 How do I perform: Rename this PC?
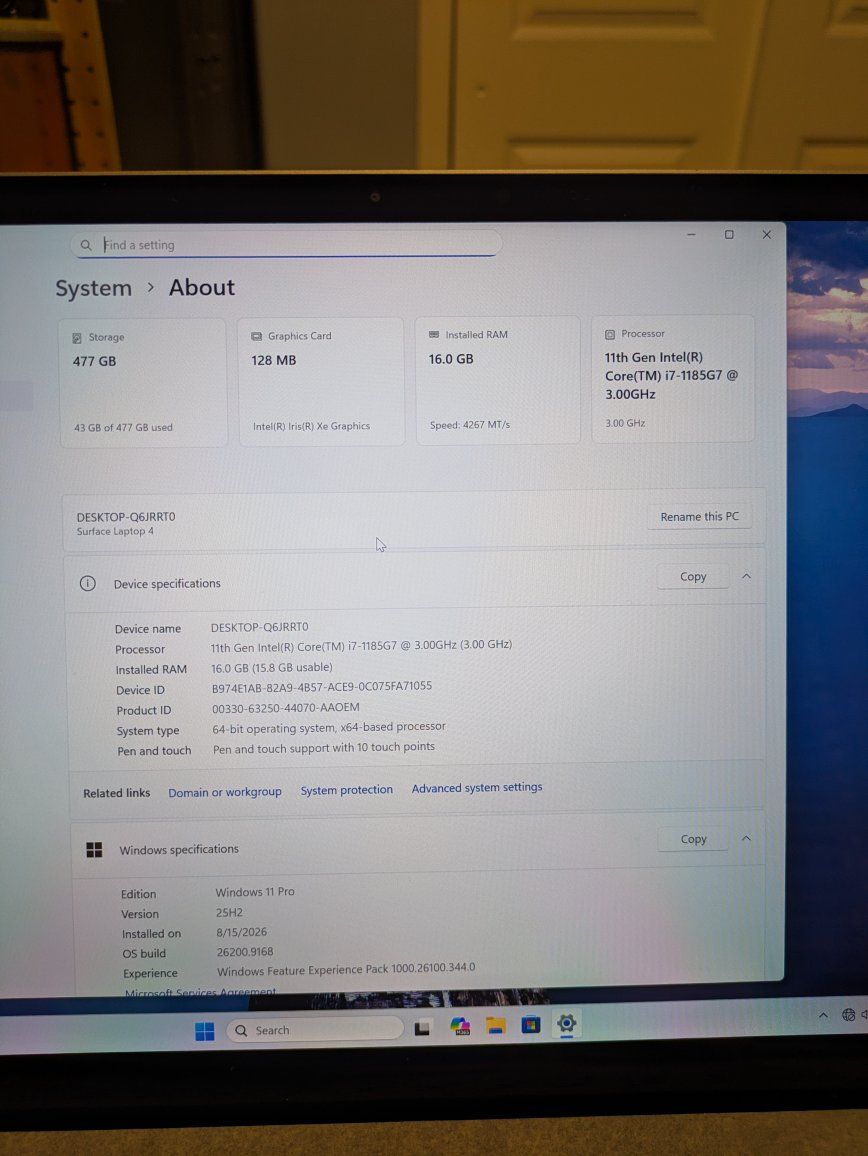pos(699,516)
